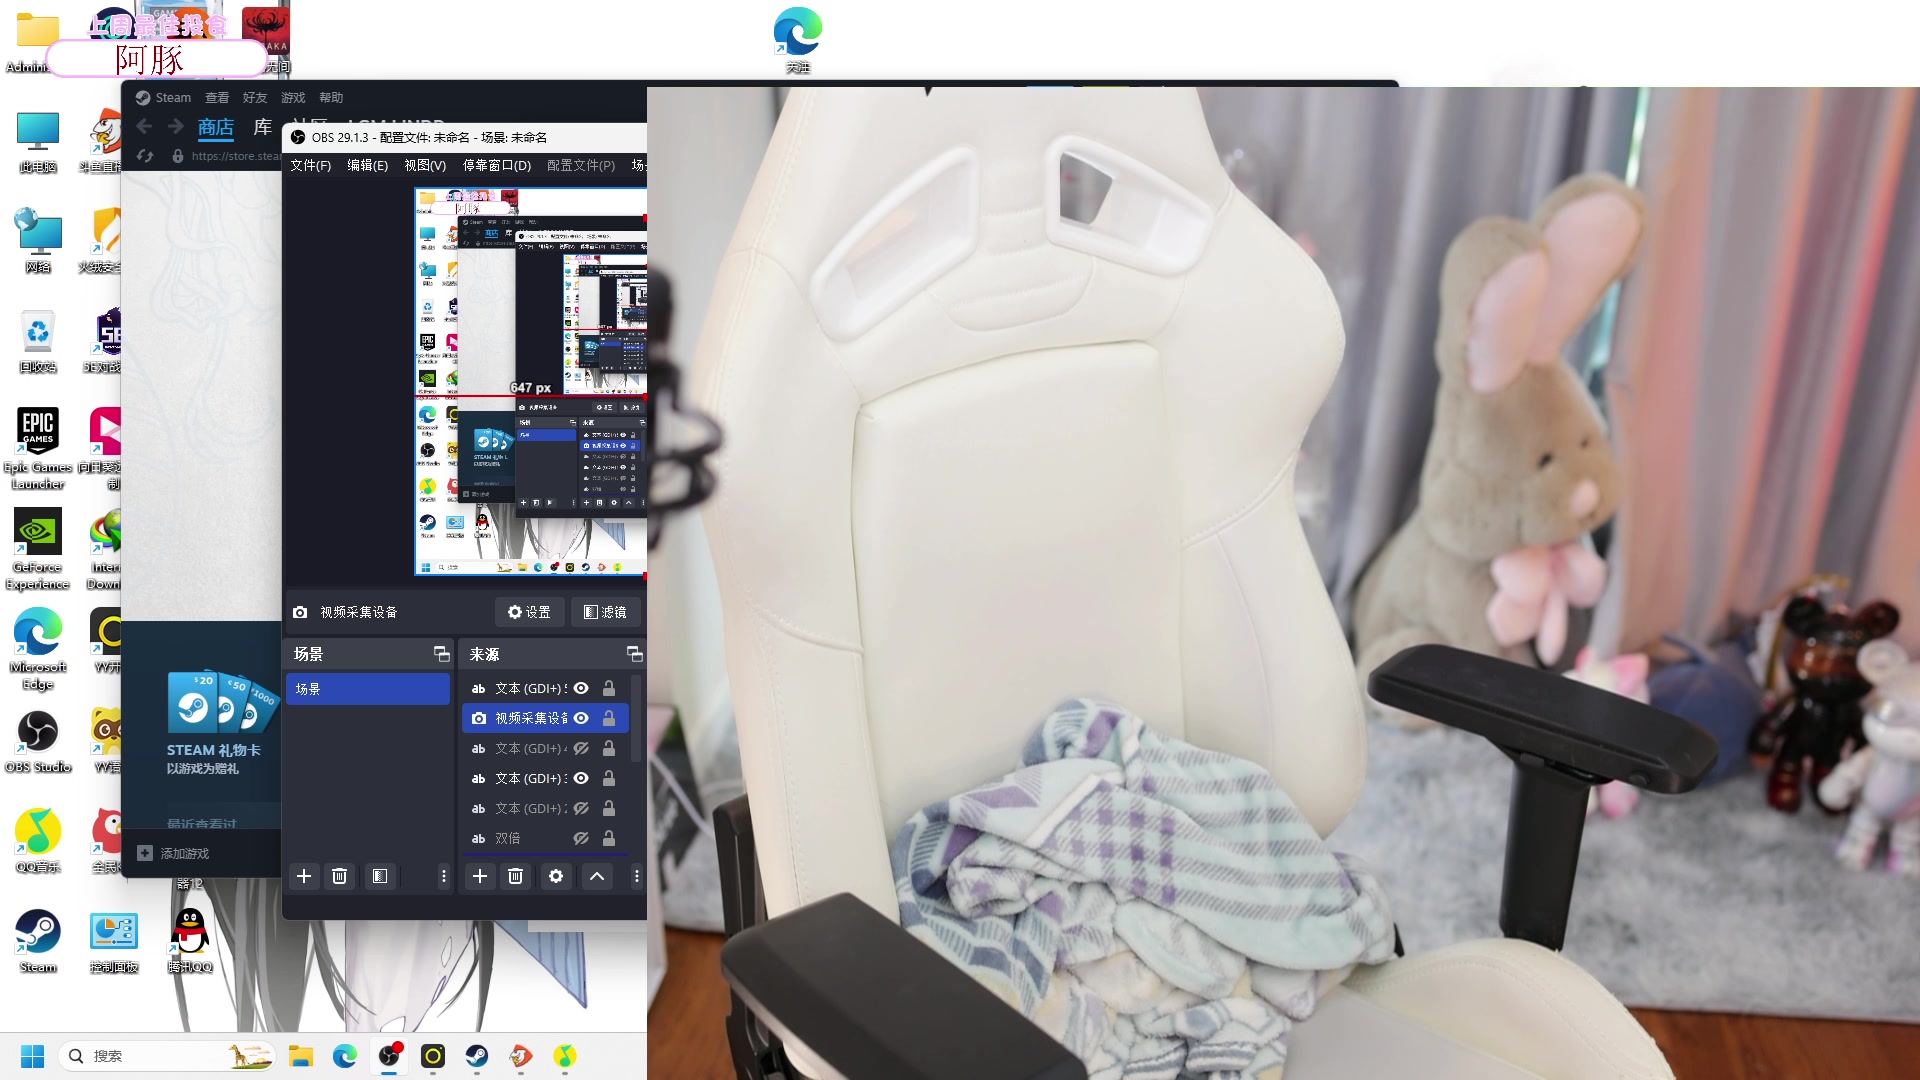This screenshot has width=1920, height=1080.
Task: Open sources panel three-dot menu
Action: tap(636, 876)
